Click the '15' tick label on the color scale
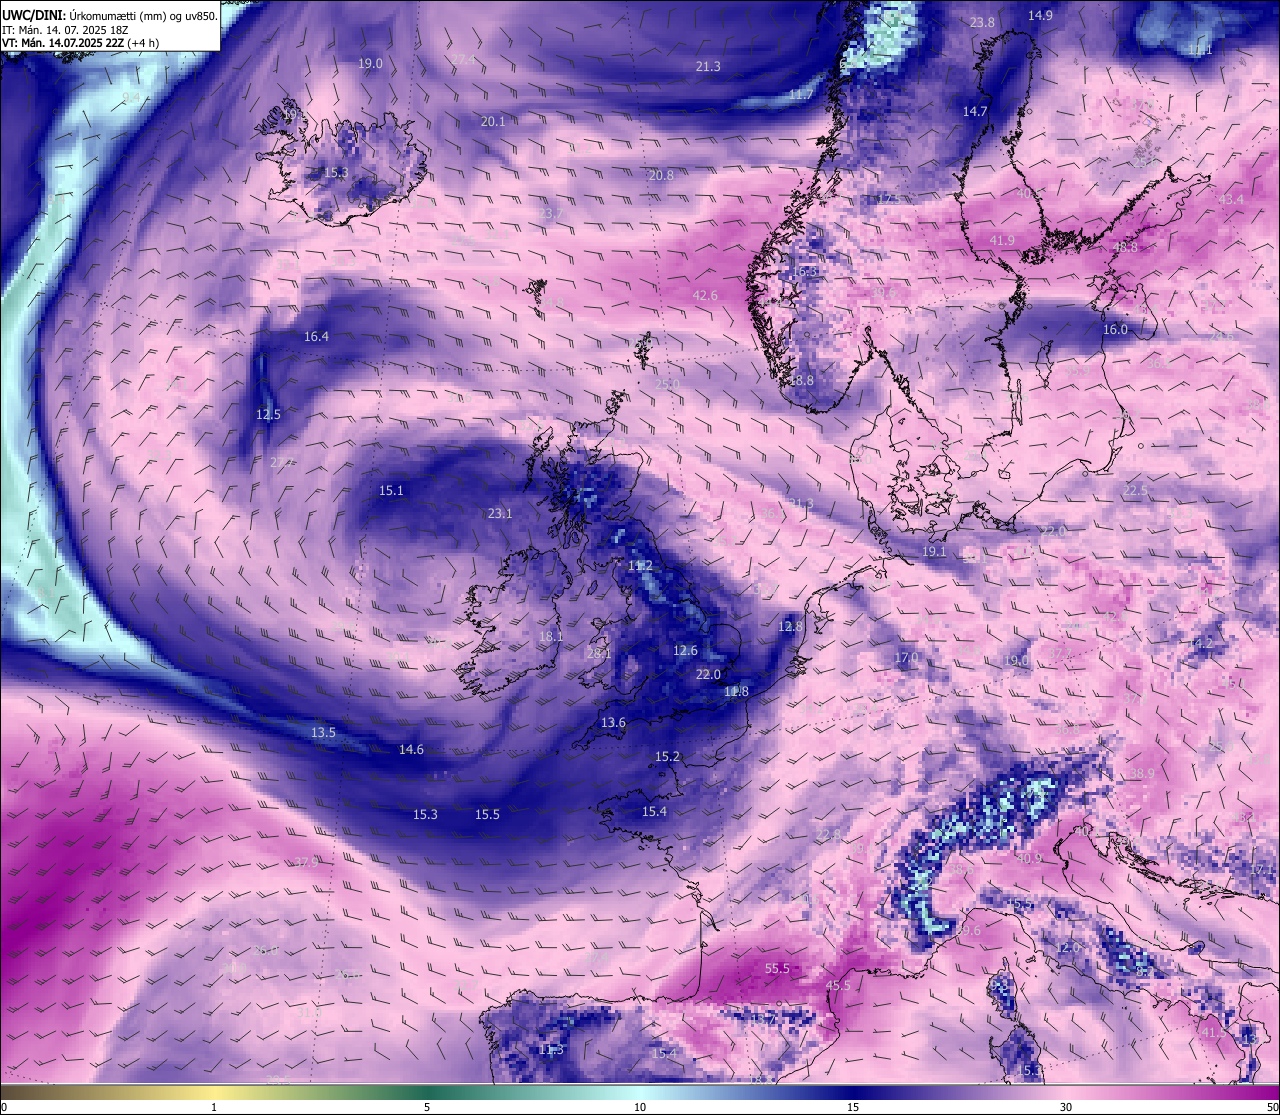The width and height of the screenshot is (1280, 1115). [853, 1107]
